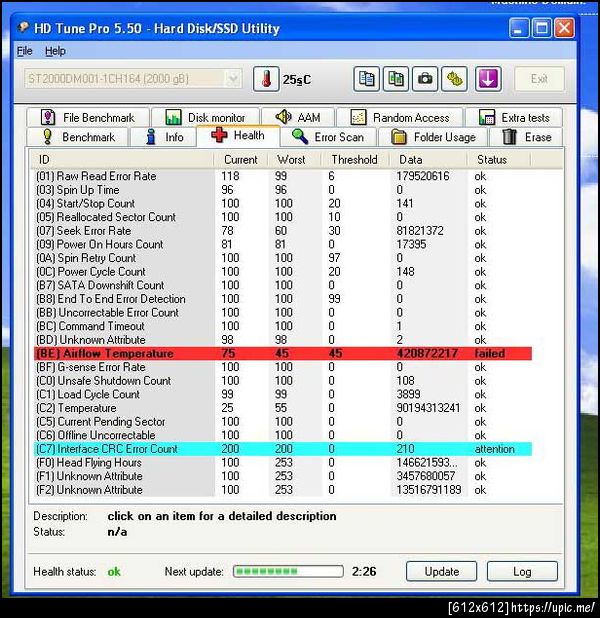Open the Error Scan tab
600x618 pixels.
(x=329, y=137)
